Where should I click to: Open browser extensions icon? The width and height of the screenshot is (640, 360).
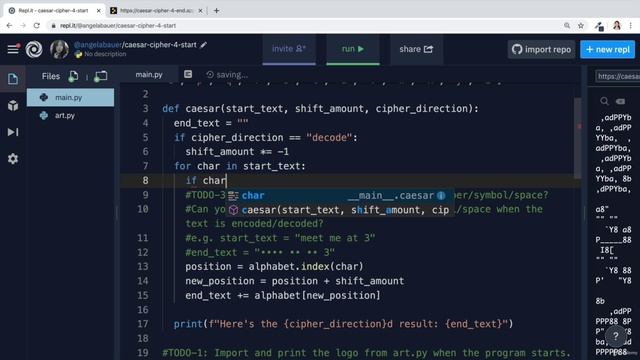[x=599, y=26]
